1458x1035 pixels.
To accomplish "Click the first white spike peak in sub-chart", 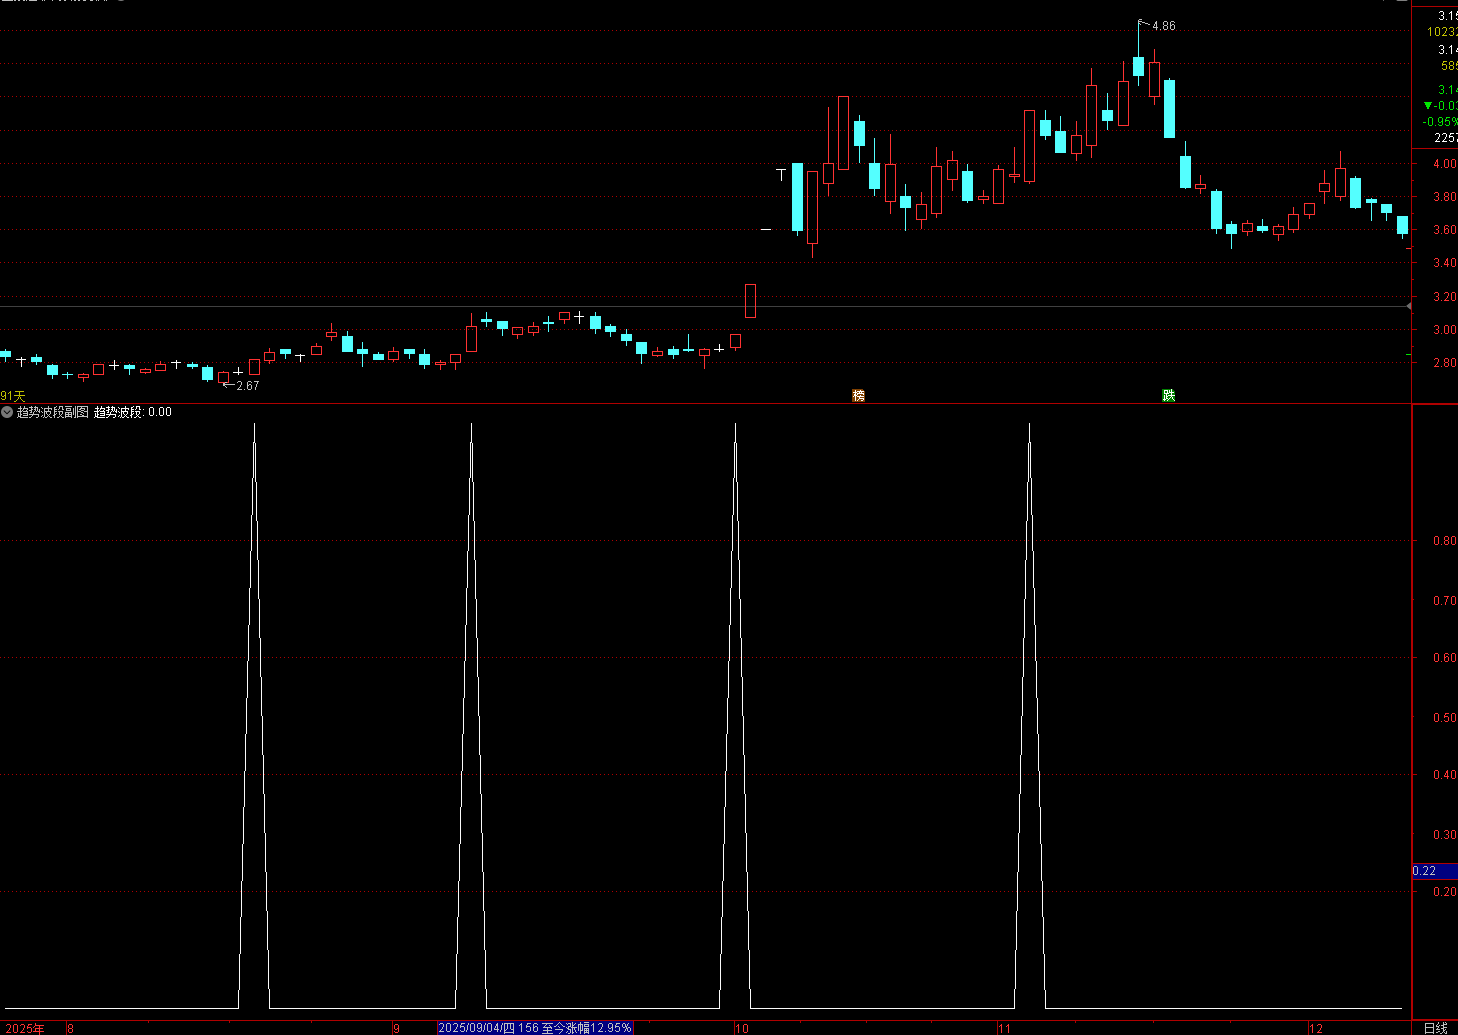I will pos(254,426).
